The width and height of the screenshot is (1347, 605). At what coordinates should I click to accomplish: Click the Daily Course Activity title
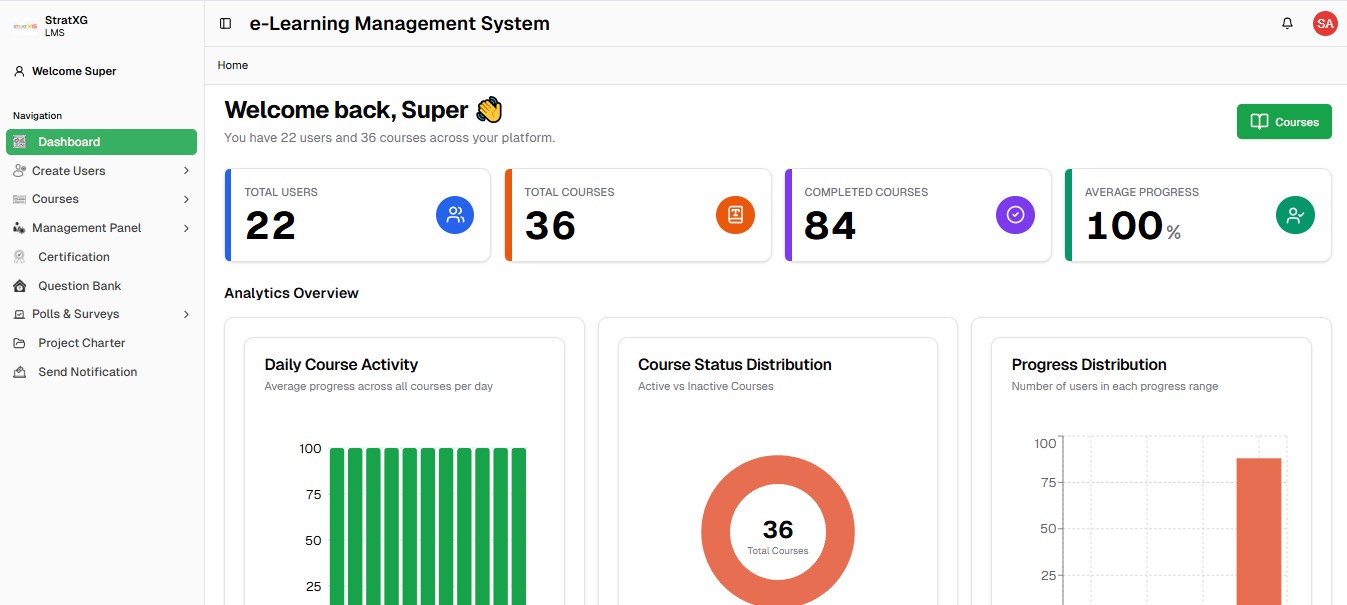(341, 365)
